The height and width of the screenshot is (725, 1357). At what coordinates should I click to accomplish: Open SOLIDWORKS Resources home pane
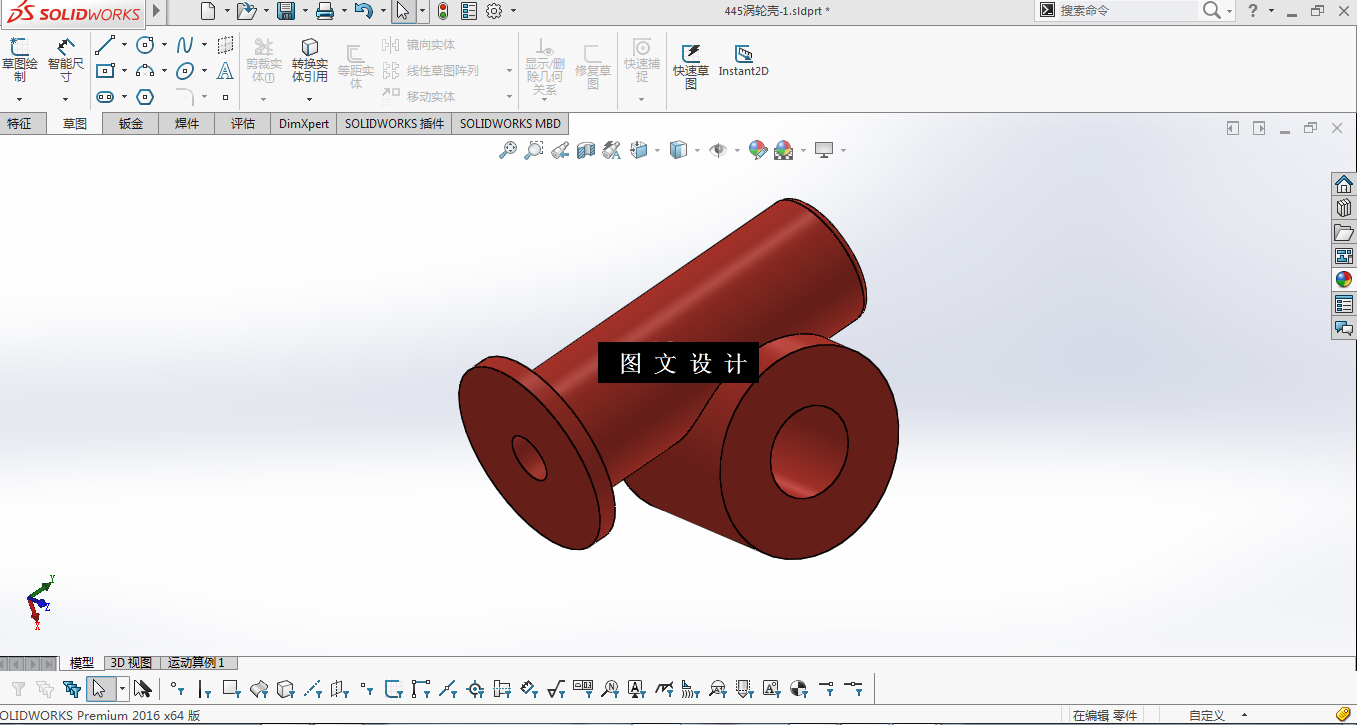pos(1344,184)
